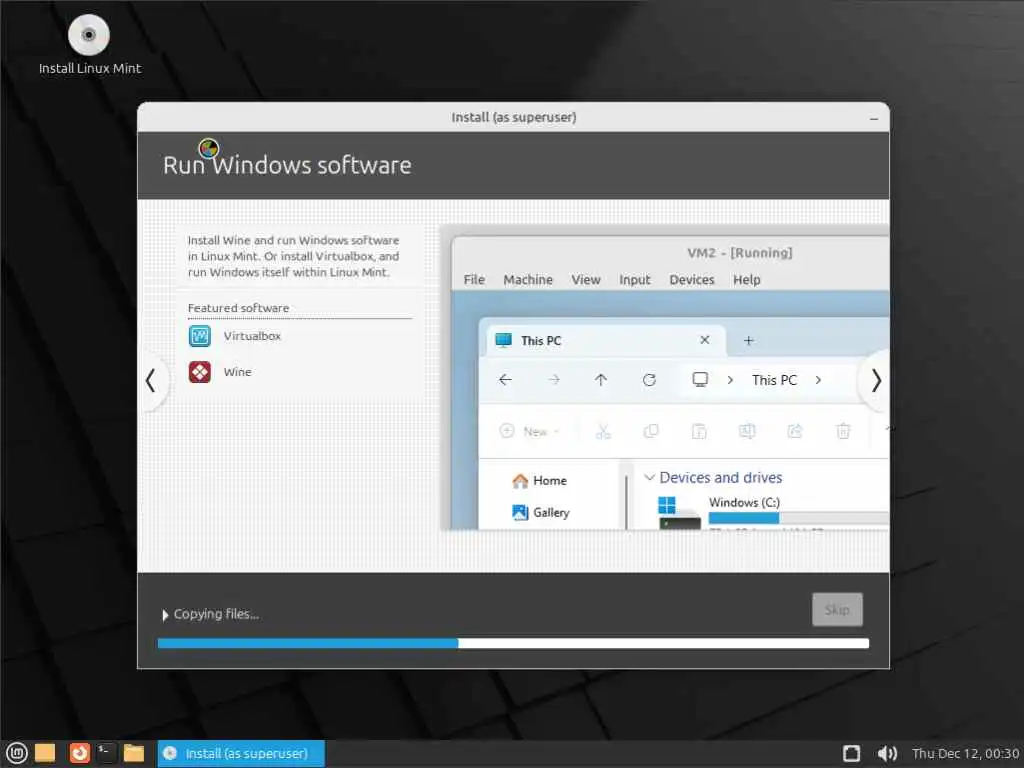Open the New dropdown in explorer

(530, 431)
